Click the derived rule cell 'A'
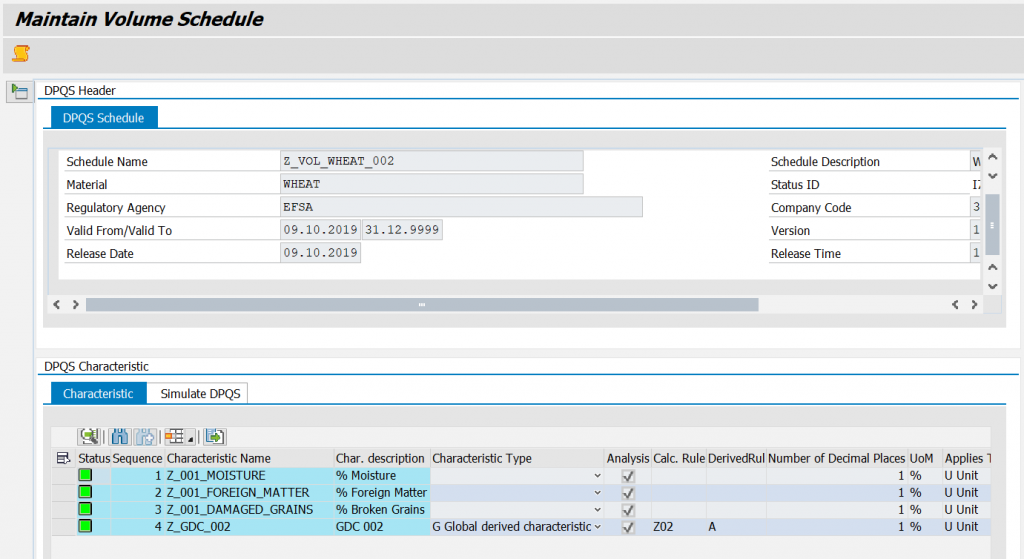 click(x=736, y=526)
